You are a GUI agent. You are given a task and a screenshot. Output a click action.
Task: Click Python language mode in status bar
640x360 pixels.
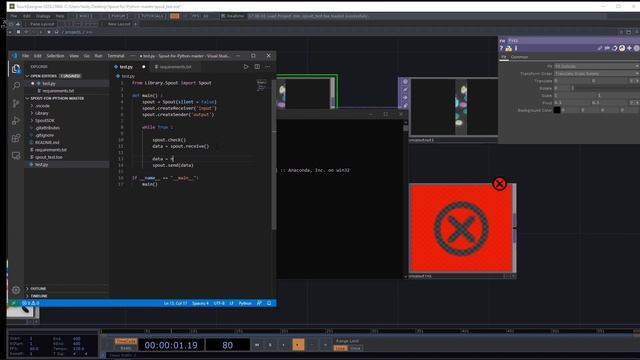(245, 303)
